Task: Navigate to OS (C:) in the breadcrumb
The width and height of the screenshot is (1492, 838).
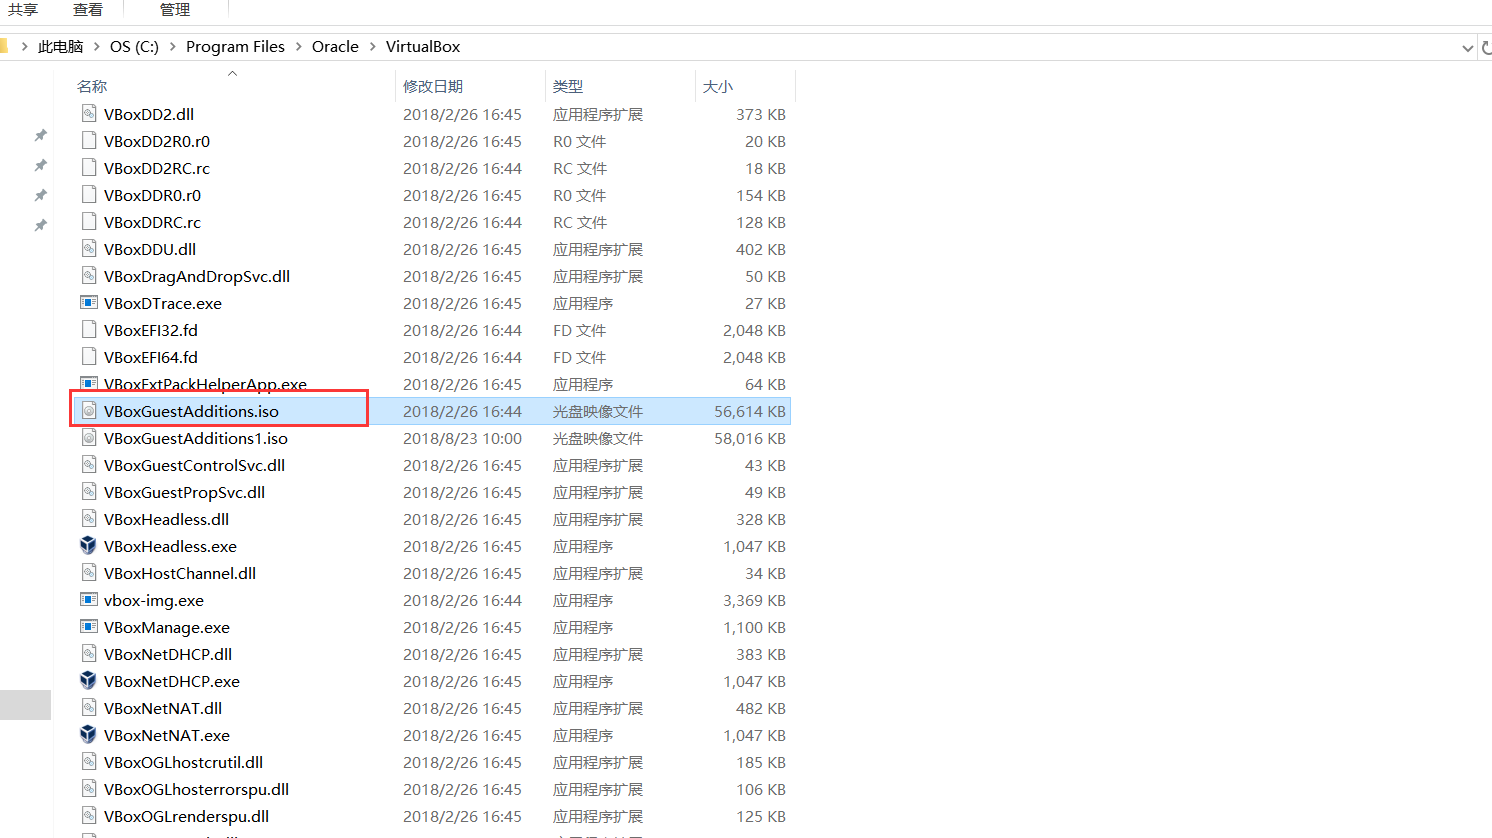Action: tap(134, 47)
